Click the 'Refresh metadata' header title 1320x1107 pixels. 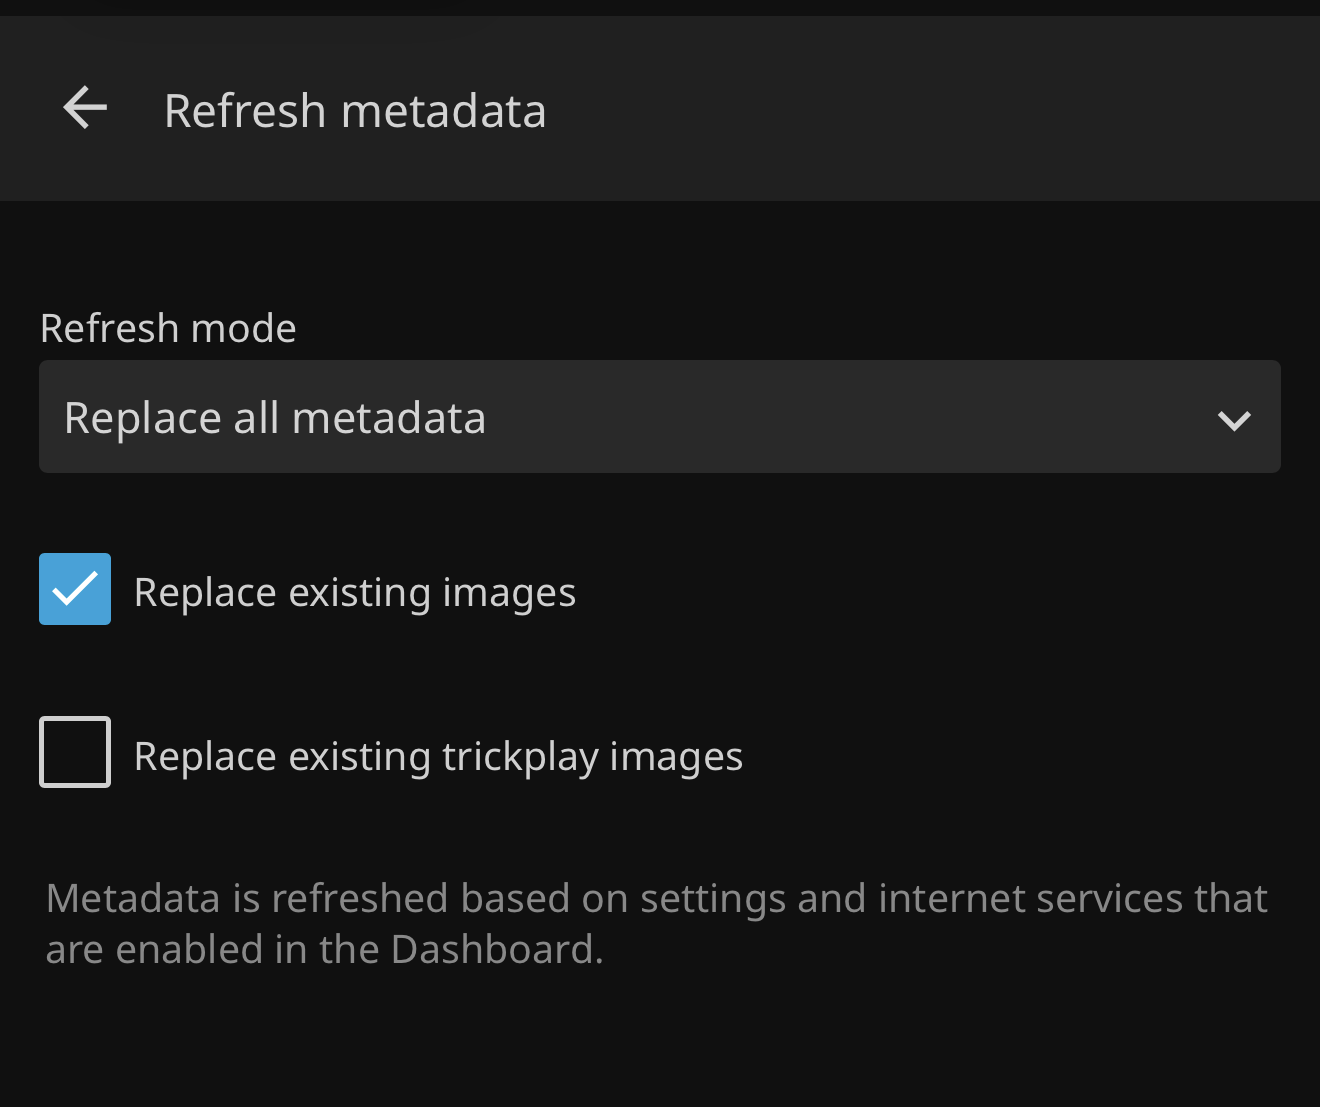tap(355, 111)
